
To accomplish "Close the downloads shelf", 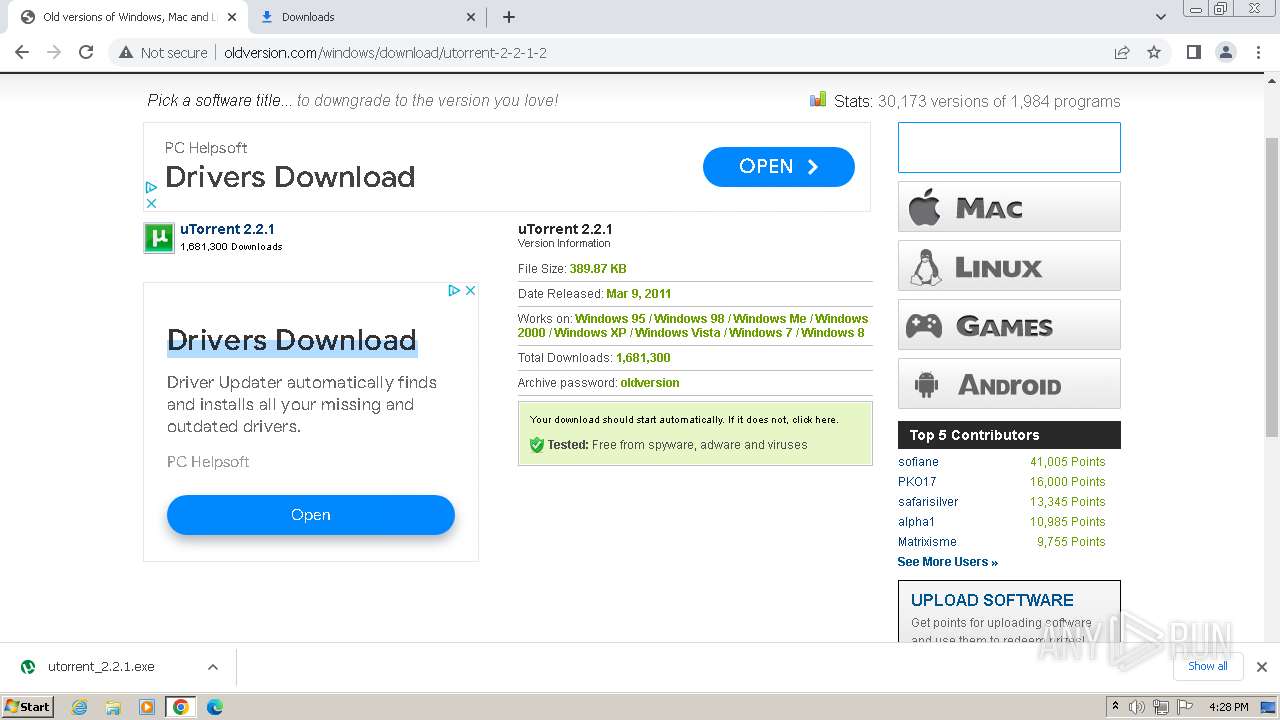I will click(x=1261, y=667).
